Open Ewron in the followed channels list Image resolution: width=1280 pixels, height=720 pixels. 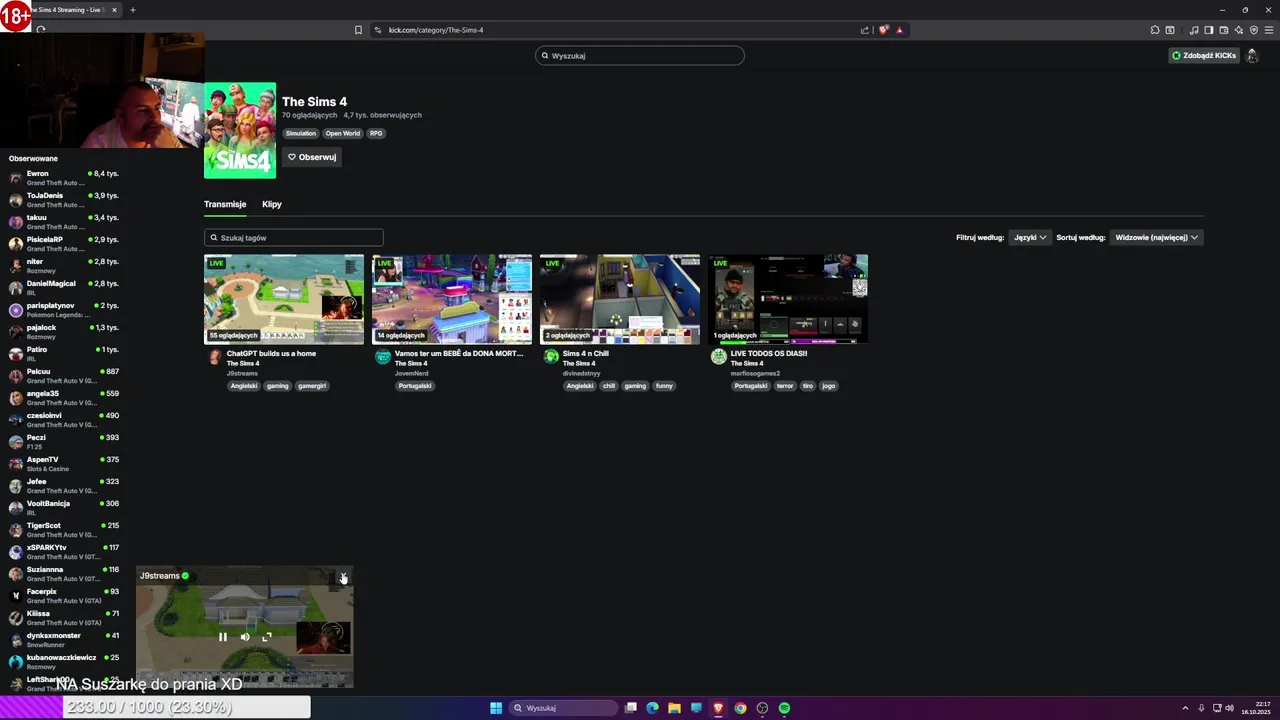click(64, 178)
